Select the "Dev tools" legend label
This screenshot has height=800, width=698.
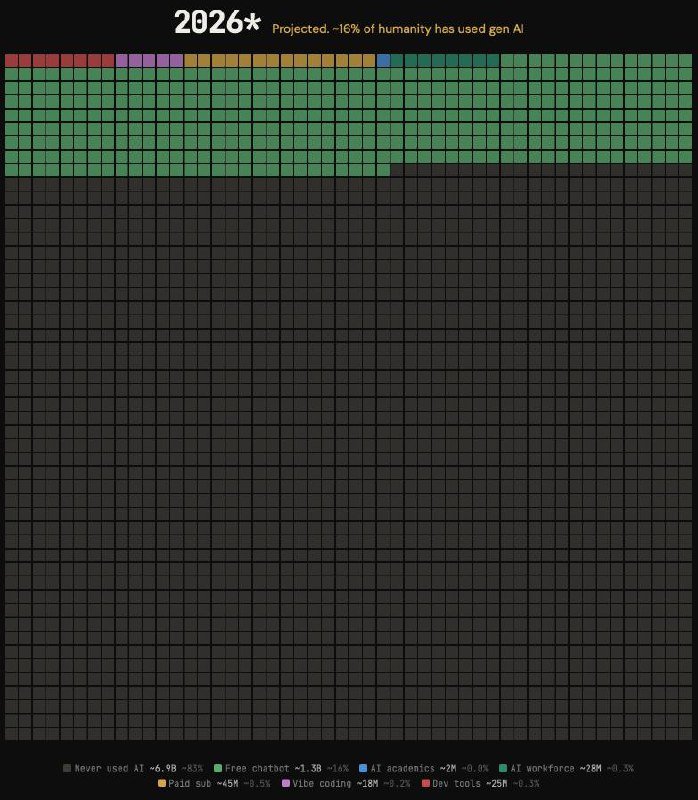457,784
